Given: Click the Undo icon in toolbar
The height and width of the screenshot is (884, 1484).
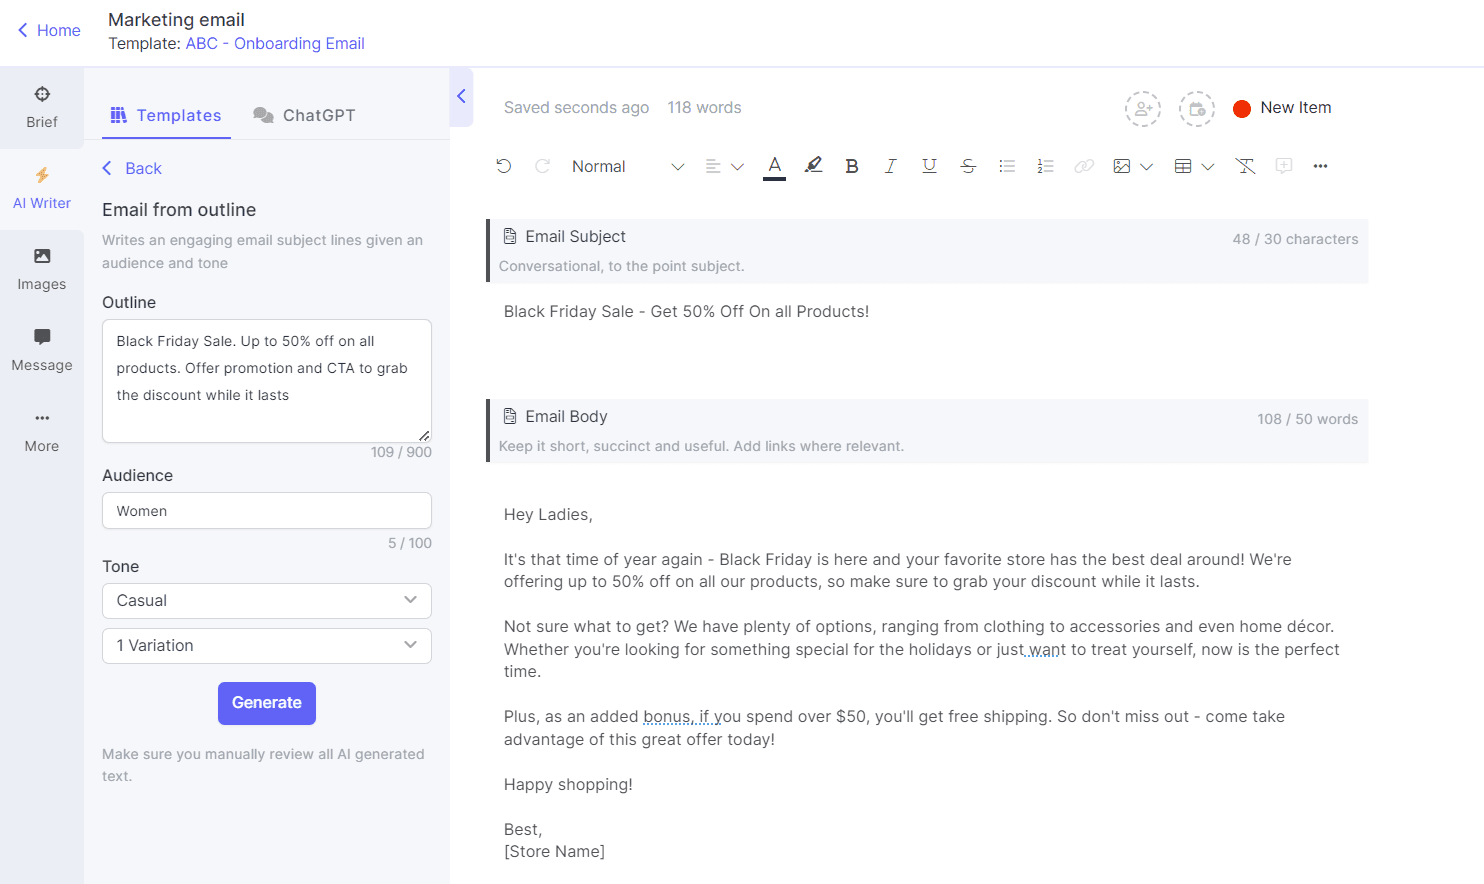Looking at the screenshot, I should (504, 166).
